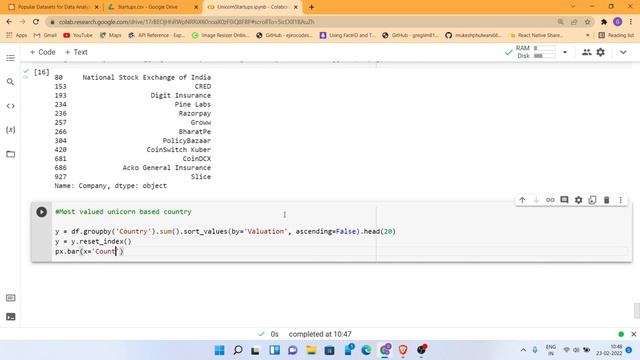Open Image Resizer Online bookmark

pos(220,36)
